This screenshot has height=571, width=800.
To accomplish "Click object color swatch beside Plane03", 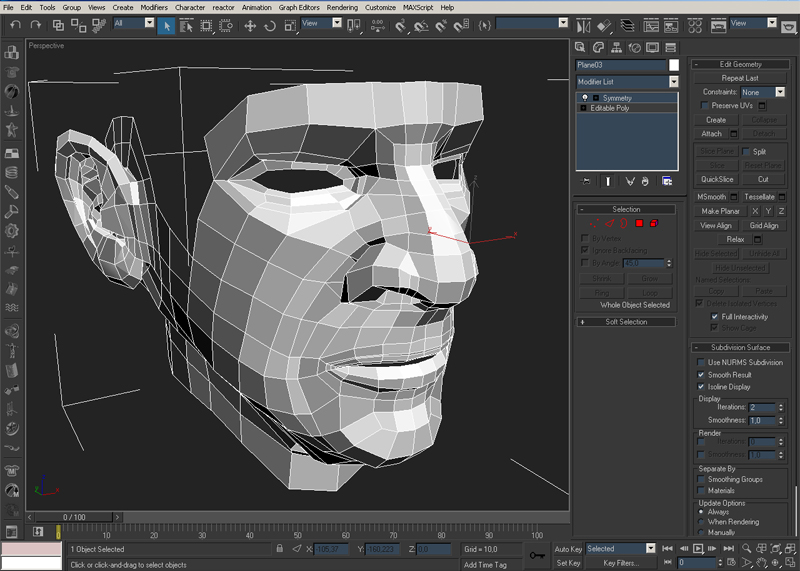I will point(674,65).
